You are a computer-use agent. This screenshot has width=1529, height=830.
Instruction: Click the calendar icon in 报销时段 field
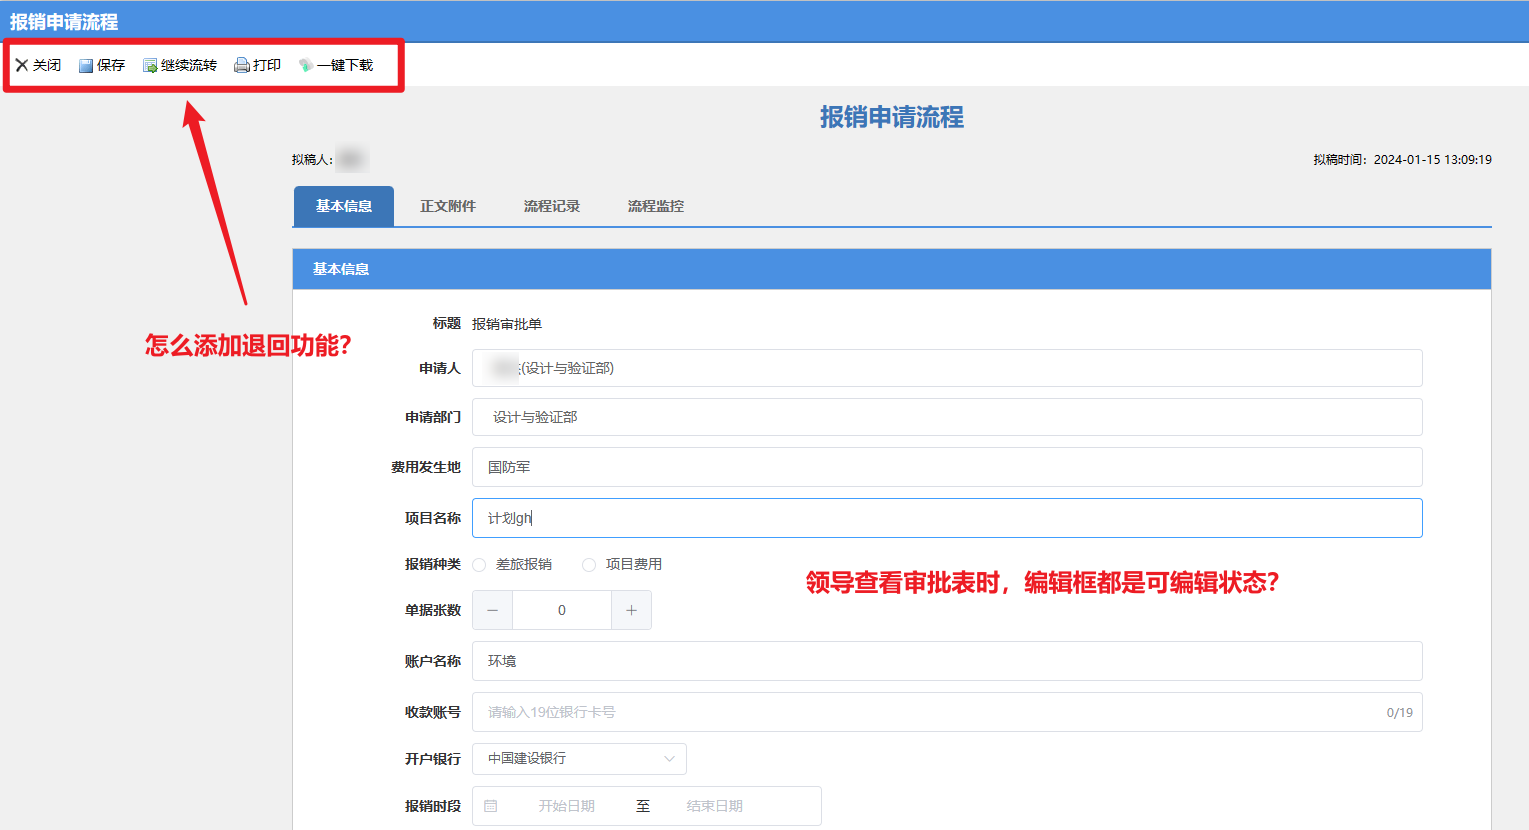(491, 806)
